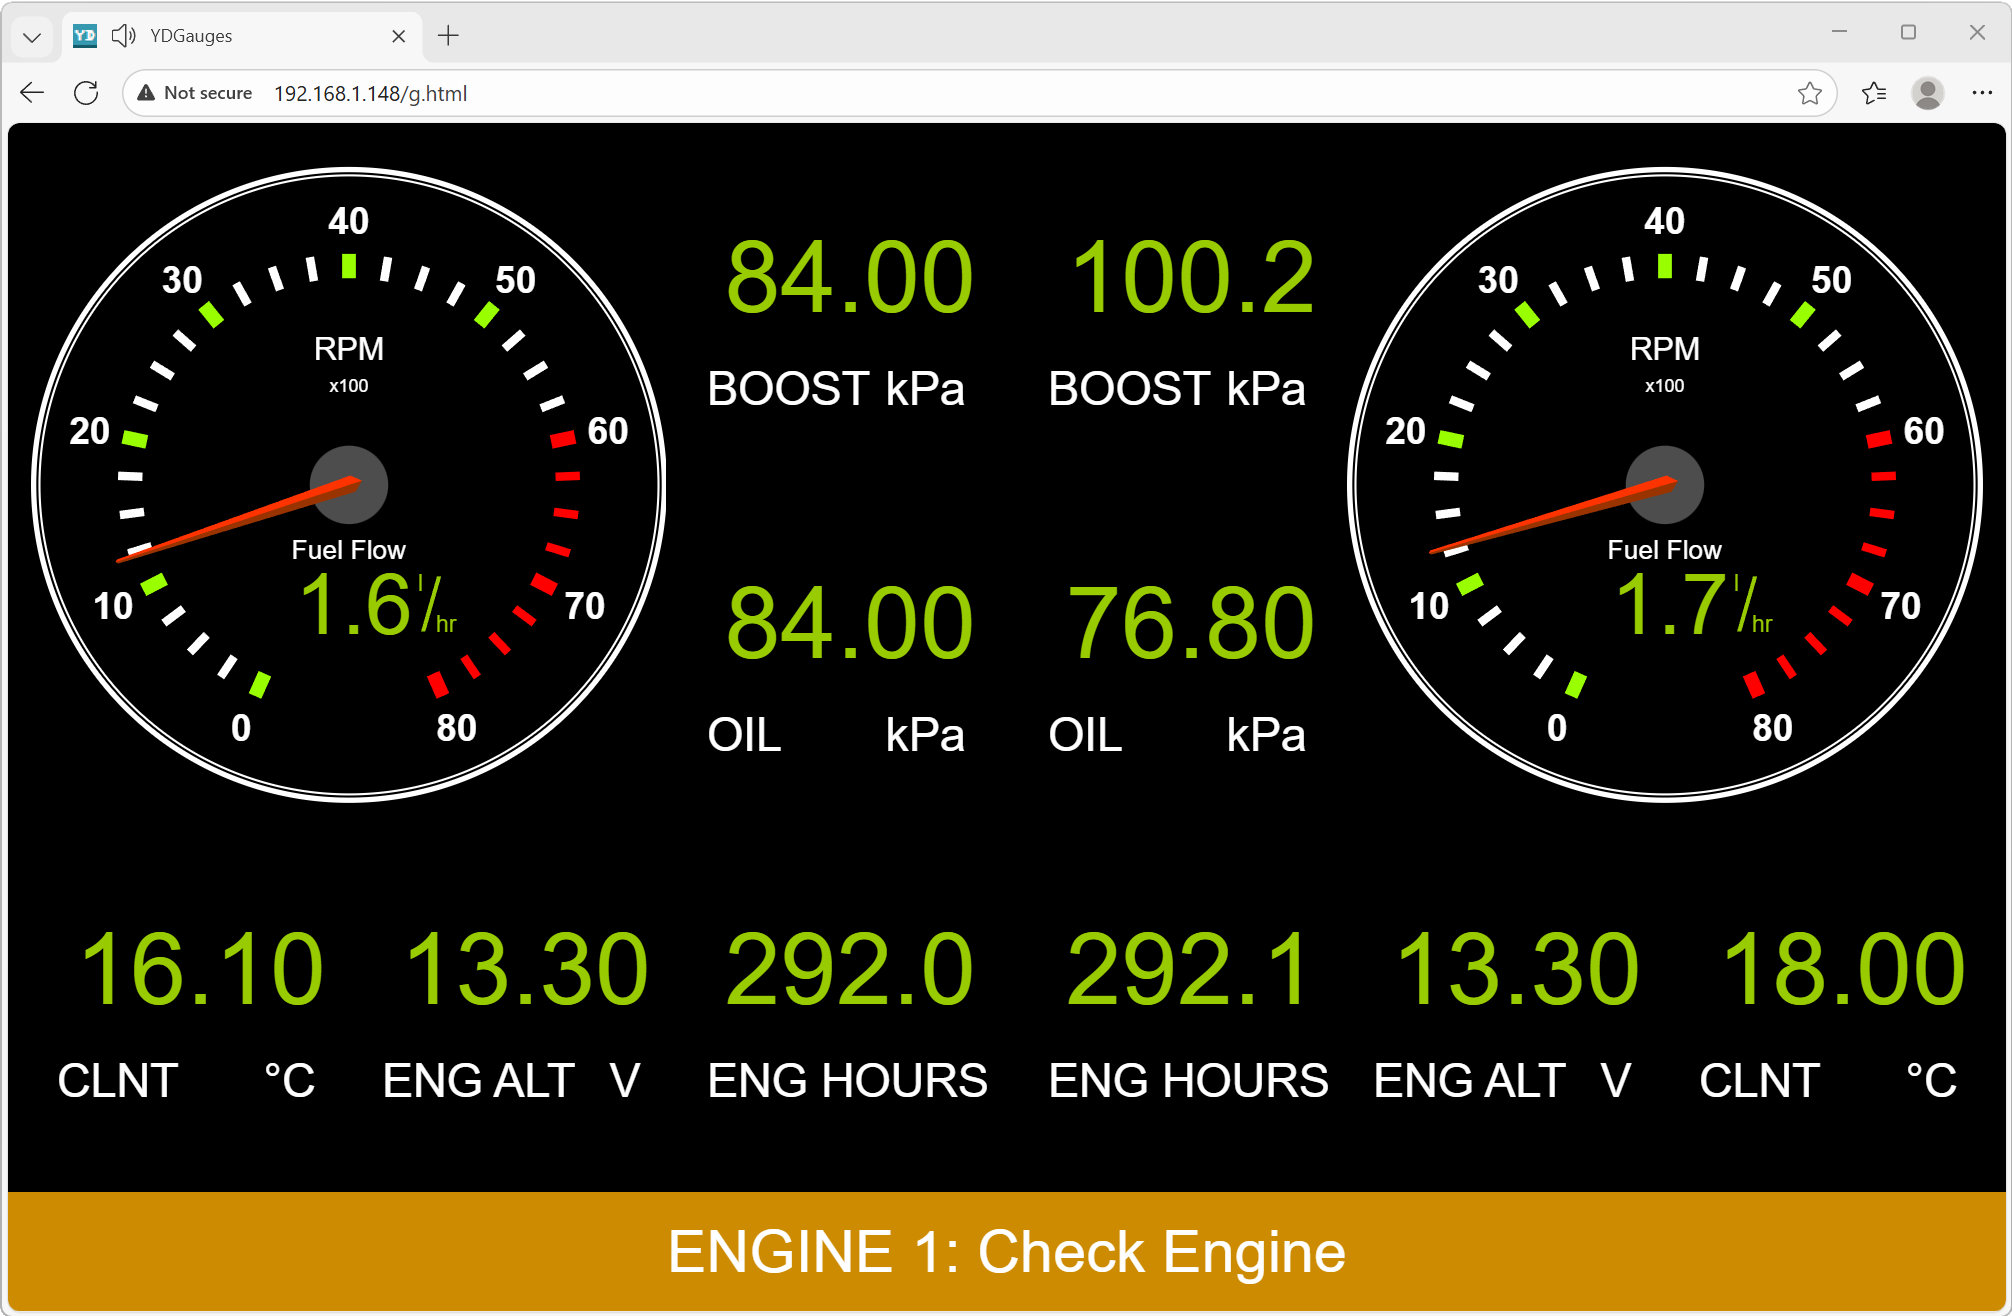Close the YDGauges tab
The image size is (2012, 1316).
[398, 36]
